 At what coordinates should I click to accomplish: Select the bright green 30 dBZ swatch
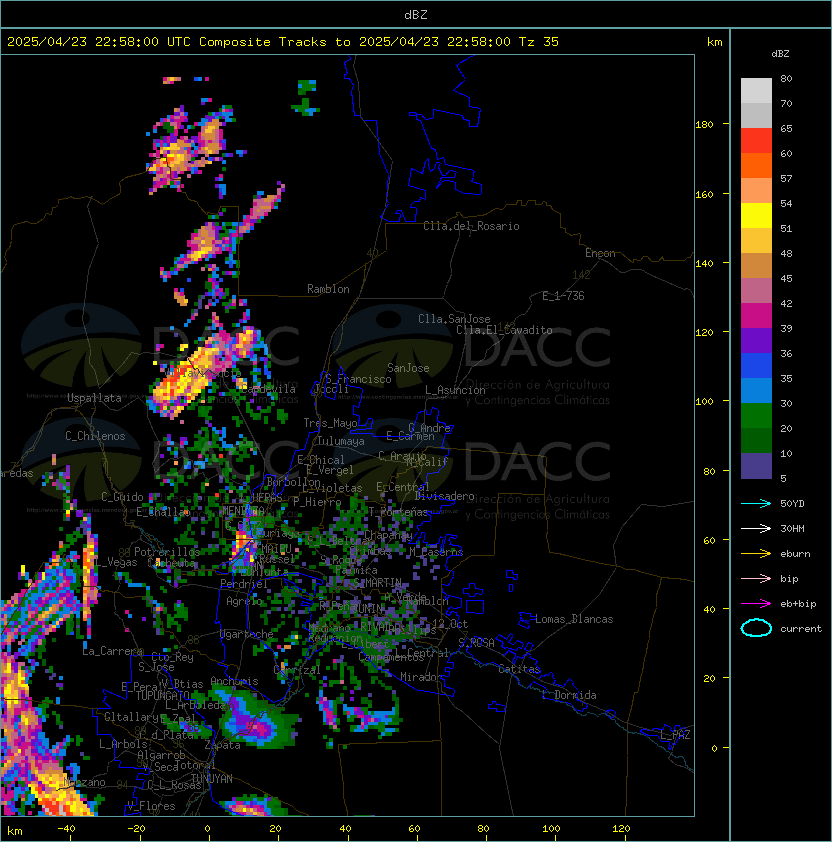tap(756, 416)
